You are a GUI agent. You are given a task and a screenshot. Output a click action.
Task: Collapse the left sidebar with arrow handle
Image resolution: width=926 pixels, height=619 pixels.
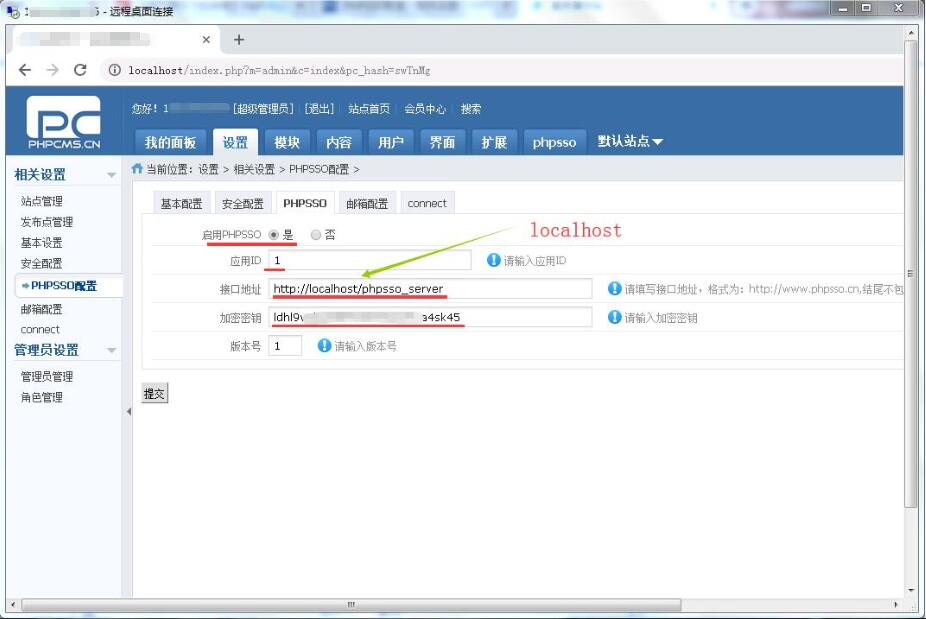tap(128, 412)
